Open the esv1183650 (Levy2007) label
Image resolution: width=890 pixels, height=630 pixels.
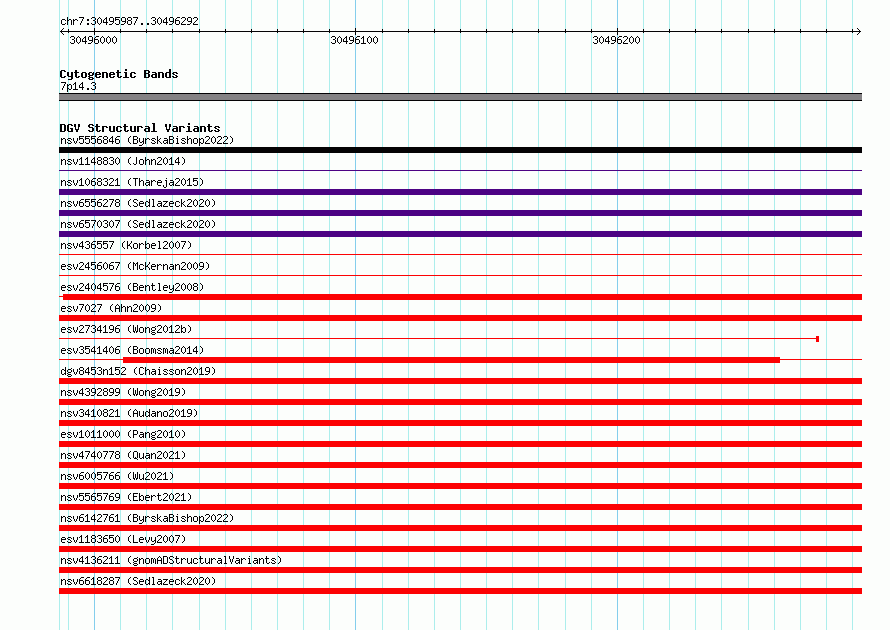pyautogui.click(x=123, y=539)
